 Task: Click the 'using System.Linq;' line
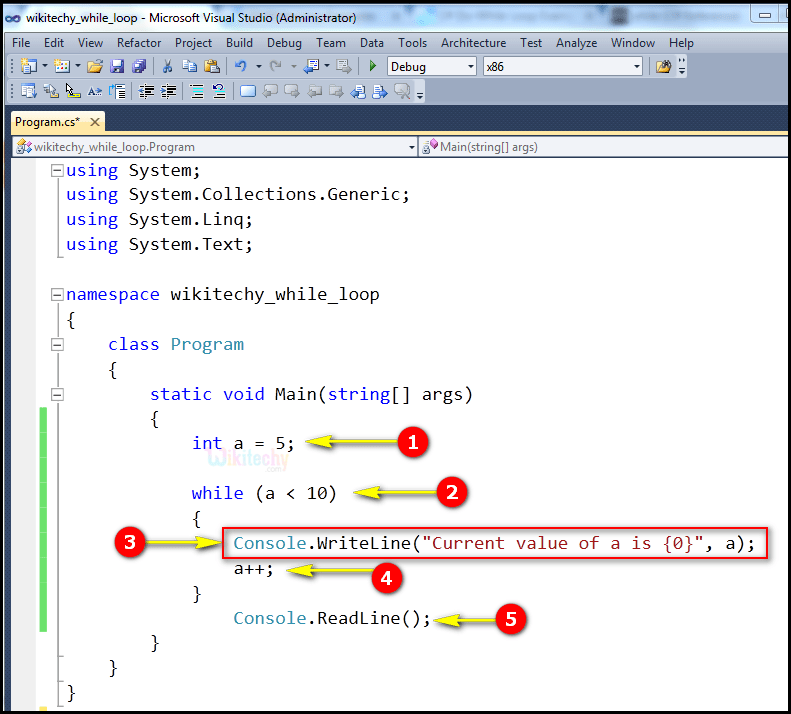pyautogui.click(x=159, y=219)
